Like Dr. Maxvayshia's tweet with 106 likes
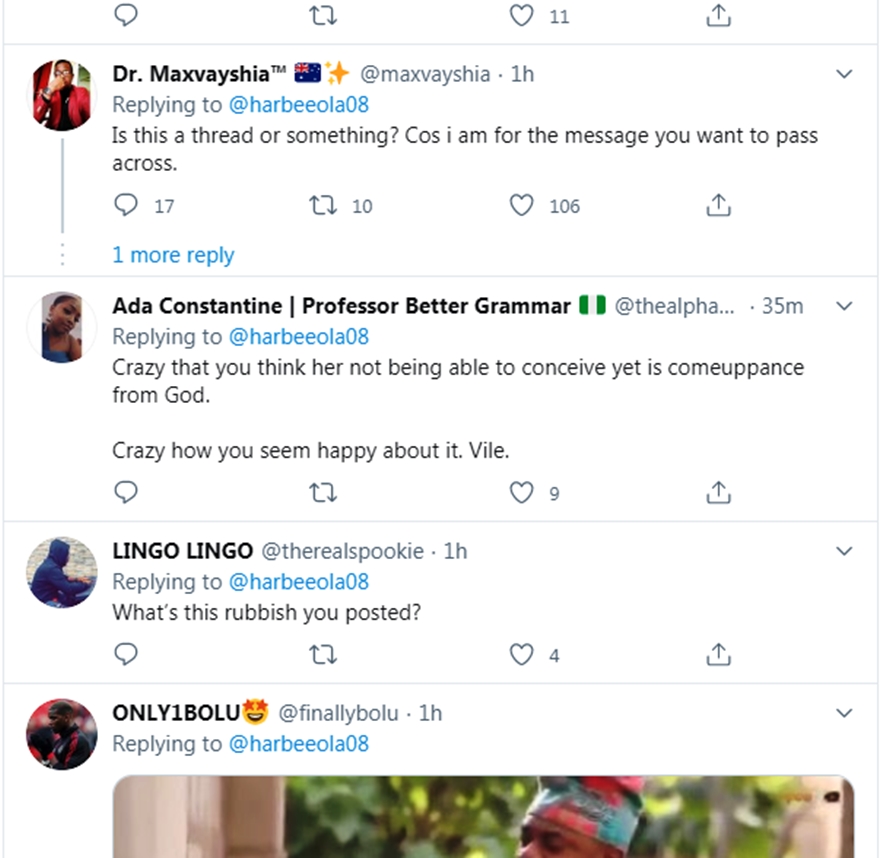 click(522, 206)
